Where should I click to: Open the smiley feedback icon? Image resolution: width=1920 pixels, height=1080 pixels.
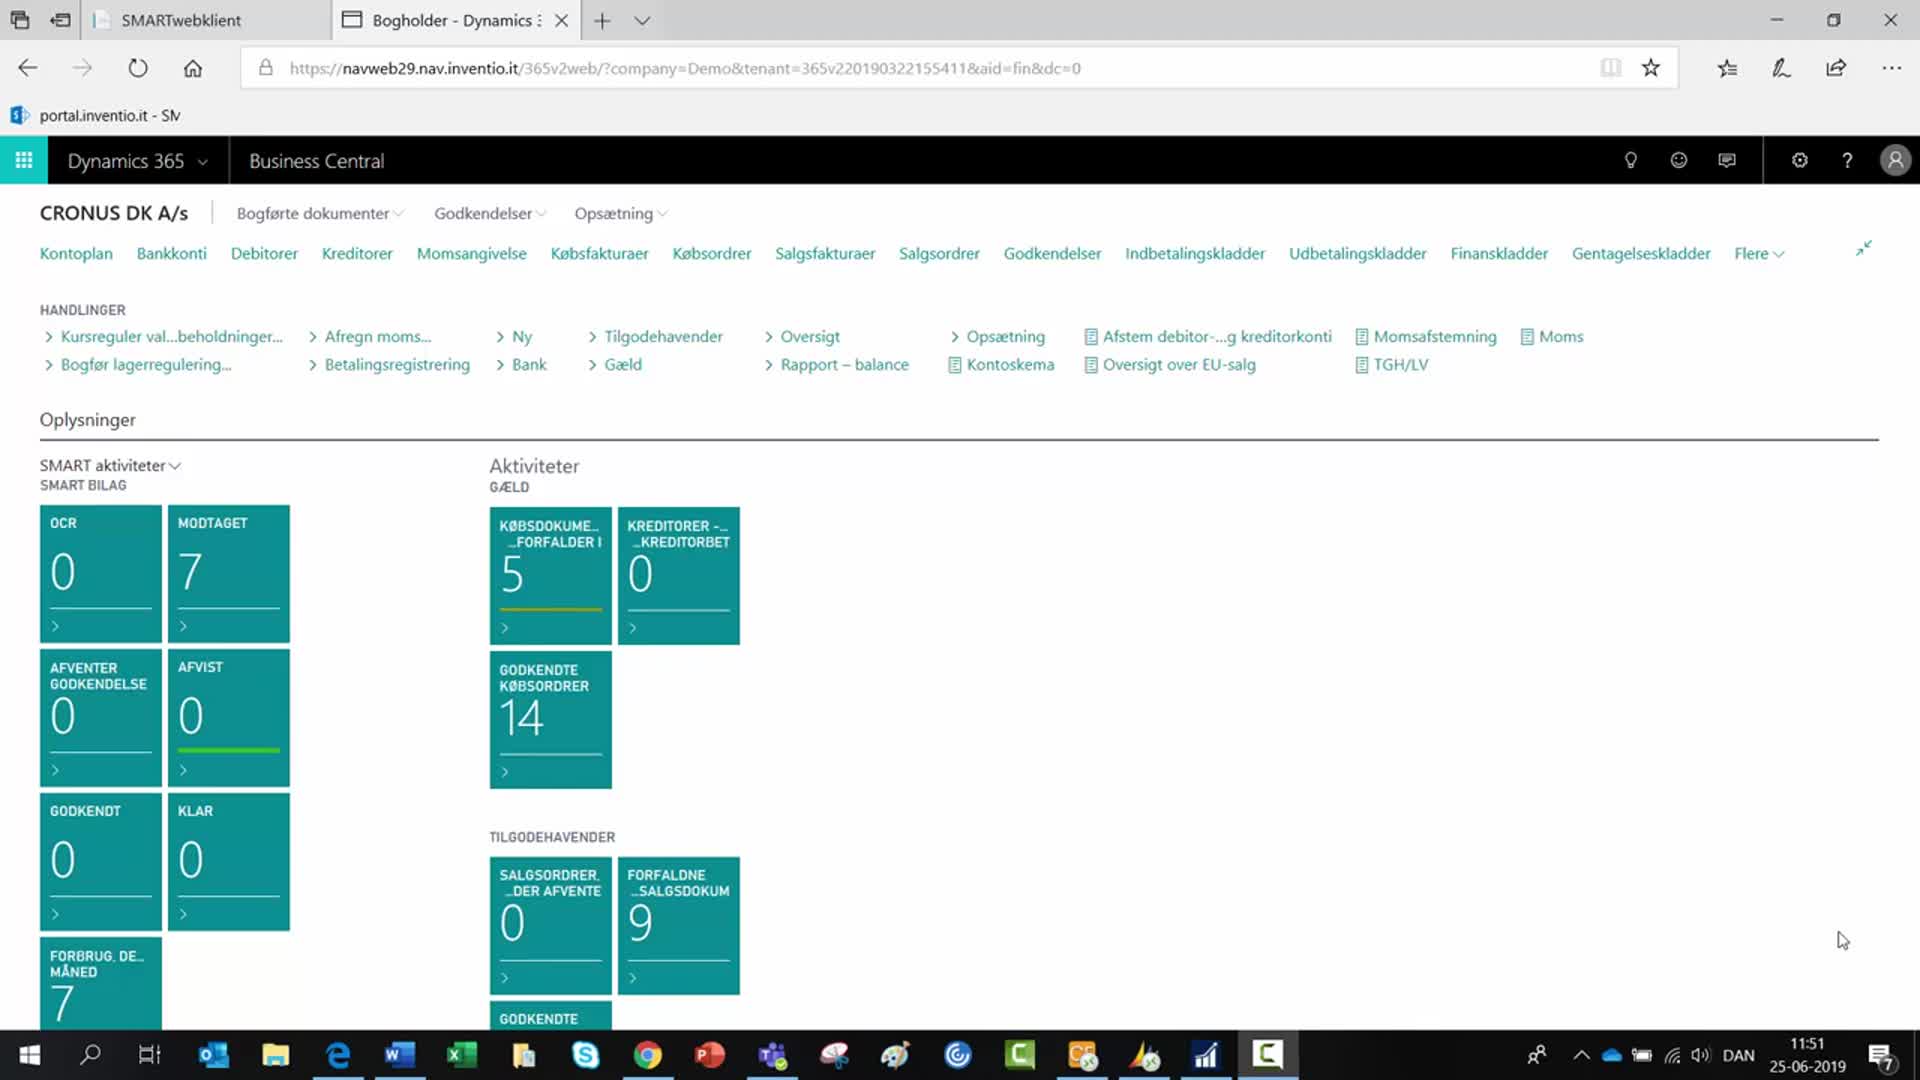tap(1678, 160)
